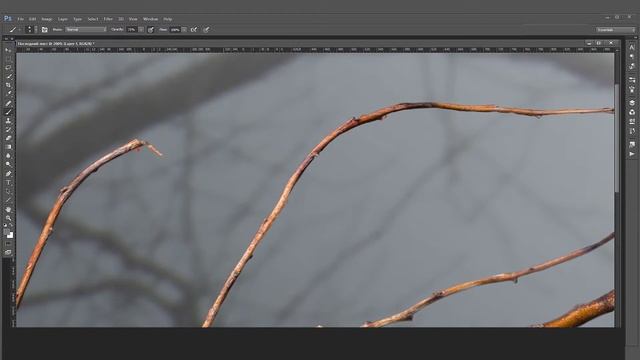Image resolution: width=640 pixels, height=360 pixels.
Task: Select the Dodge tool
Action: [8, 164]
